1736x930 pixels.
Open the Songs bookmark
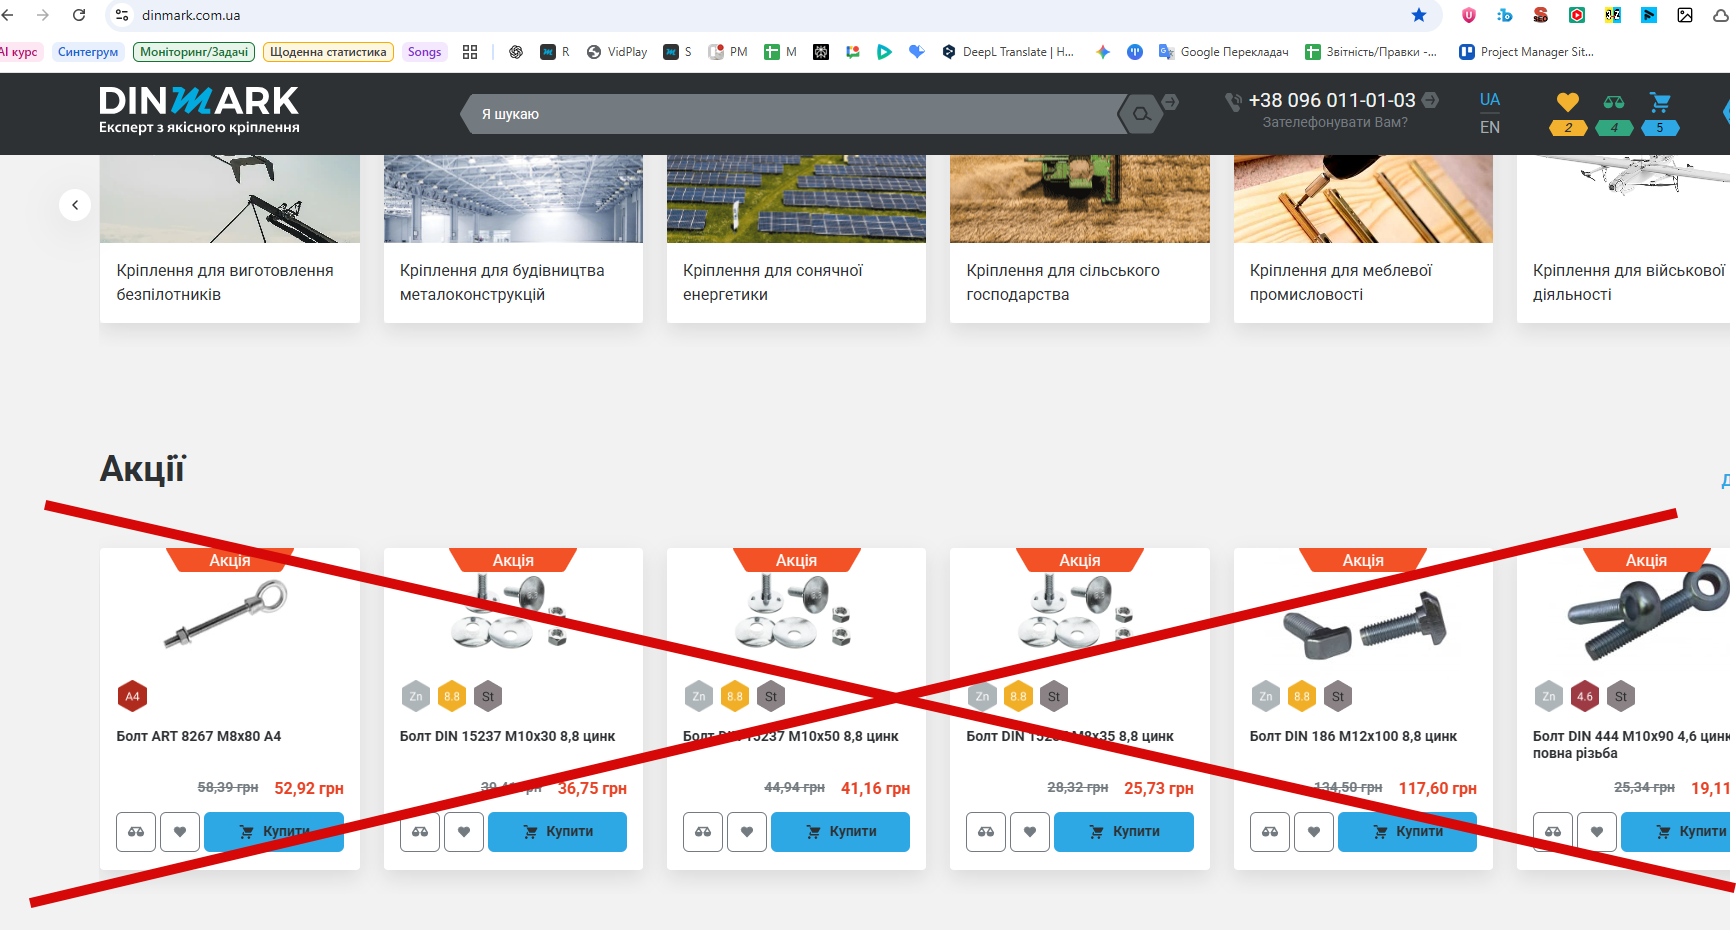[424, 52]
